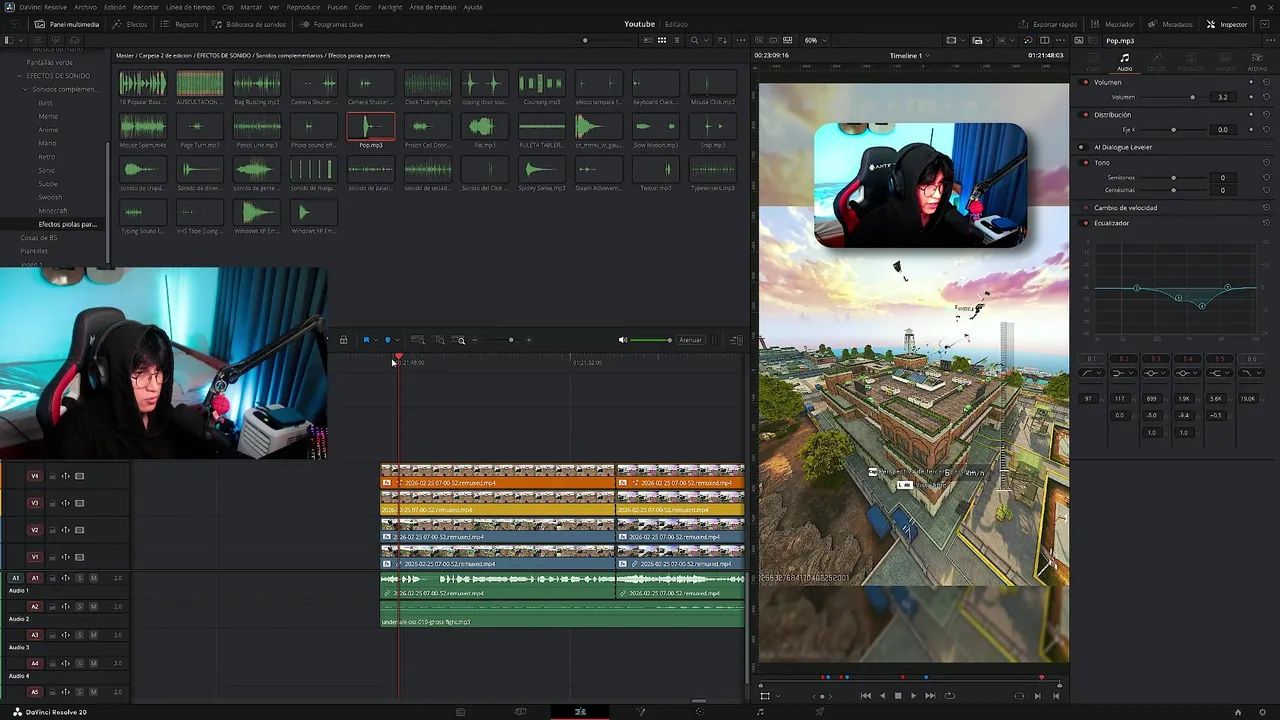The width and height of the screenshot is (1280, 720).
Task: Enable AI Dialogue Leveler switch
Action: [x=1082, y=147]
